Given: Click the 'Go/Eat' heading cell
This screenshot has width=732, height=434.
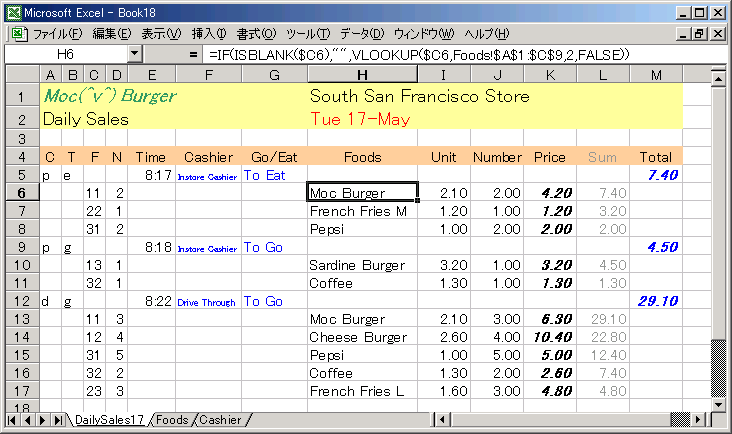Looking at the screenshot, I should click(x=274, y=157).
